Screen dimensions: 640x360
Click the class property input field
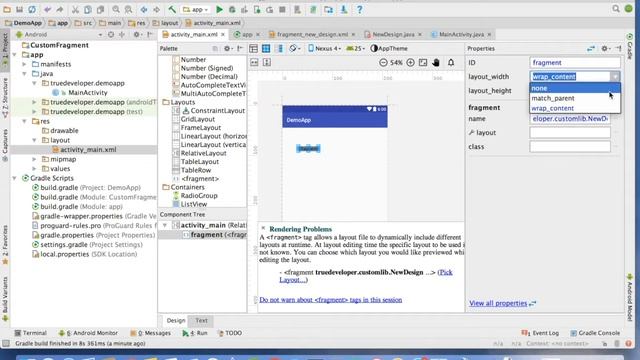(570, 147)
